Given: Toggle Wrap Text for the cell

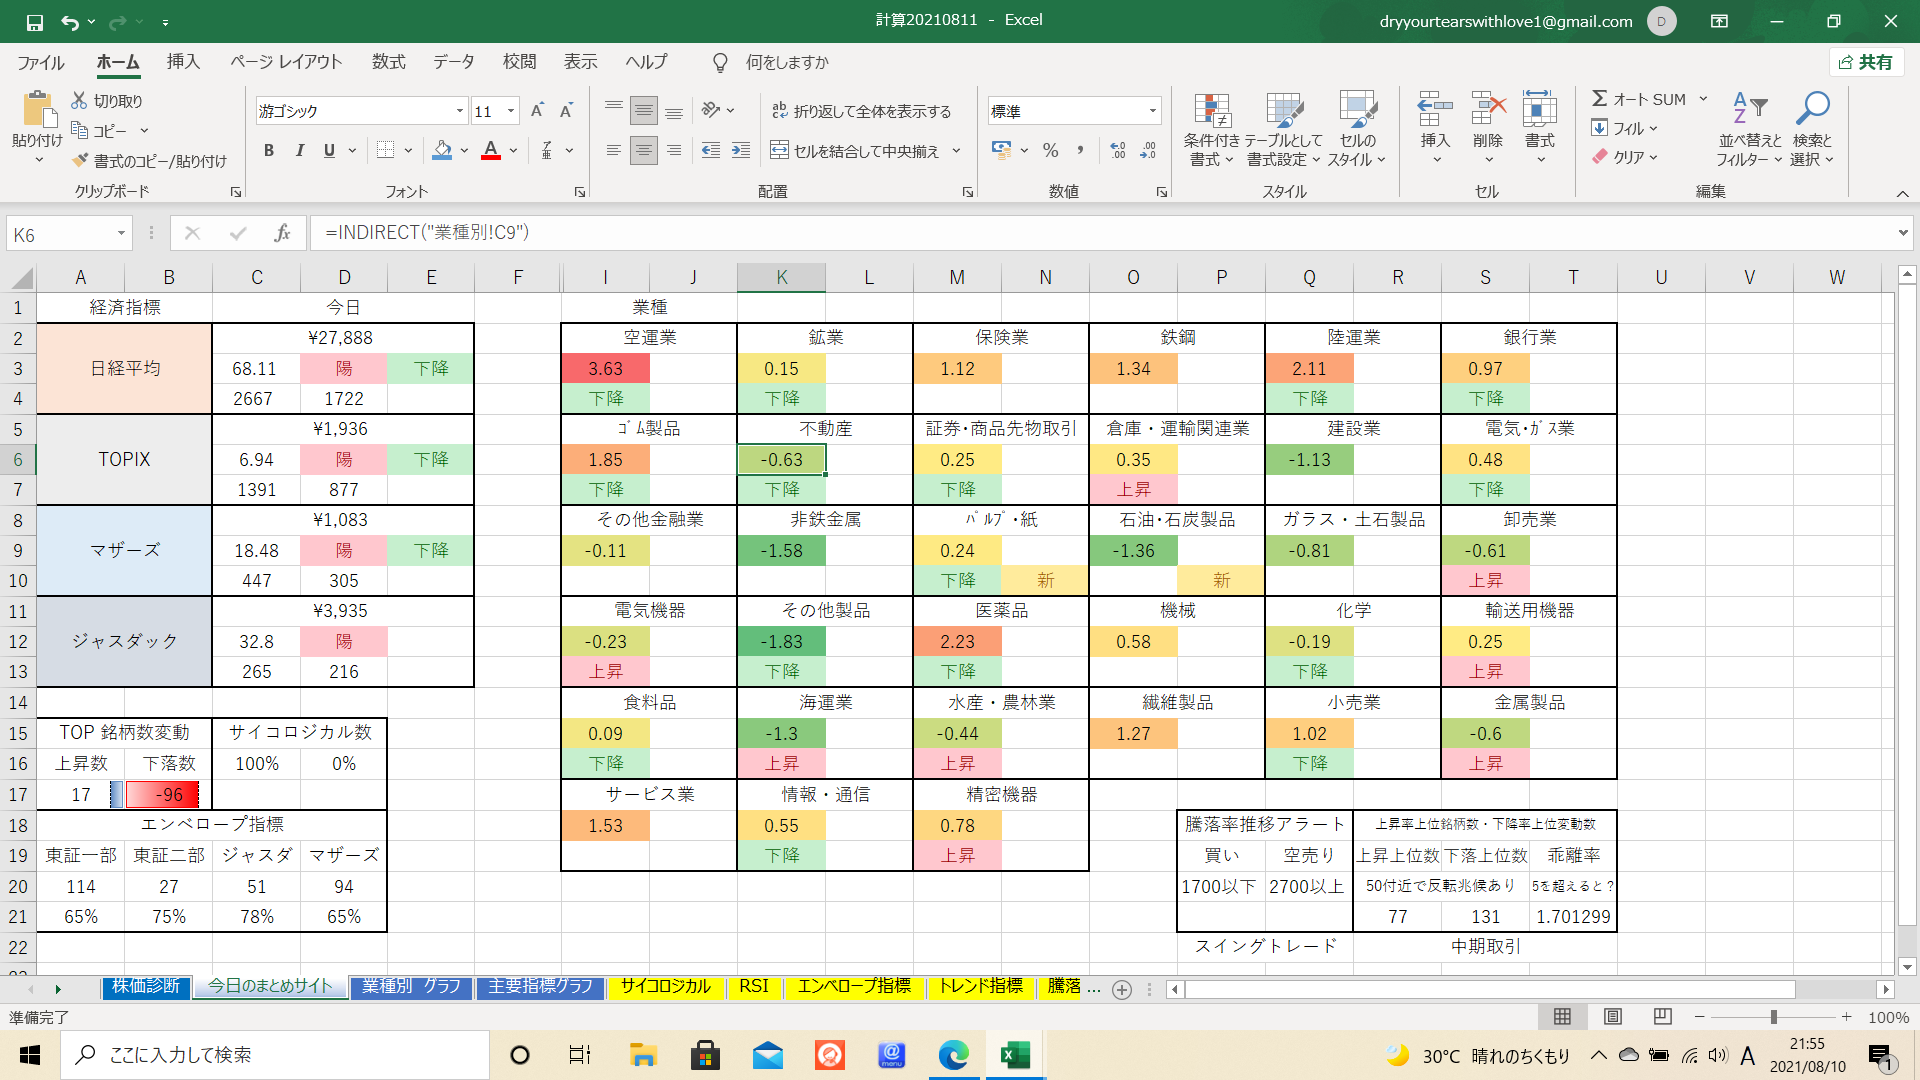Looking at the screenshot, I should coord(780,111).
